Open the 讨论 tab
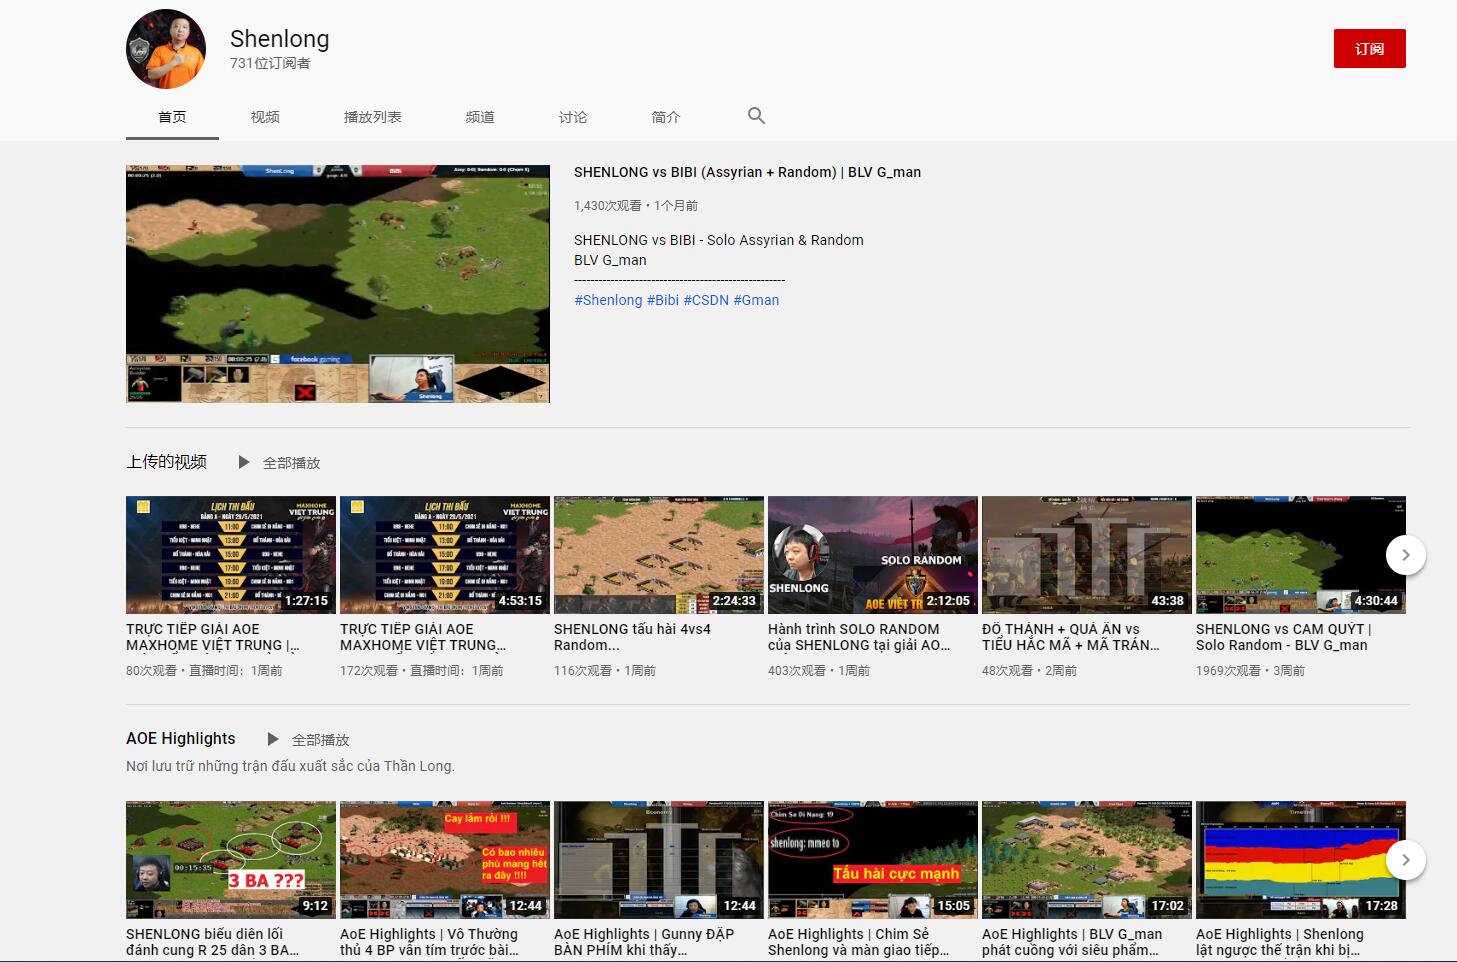1457x962 pixels. tap(573, 117)
